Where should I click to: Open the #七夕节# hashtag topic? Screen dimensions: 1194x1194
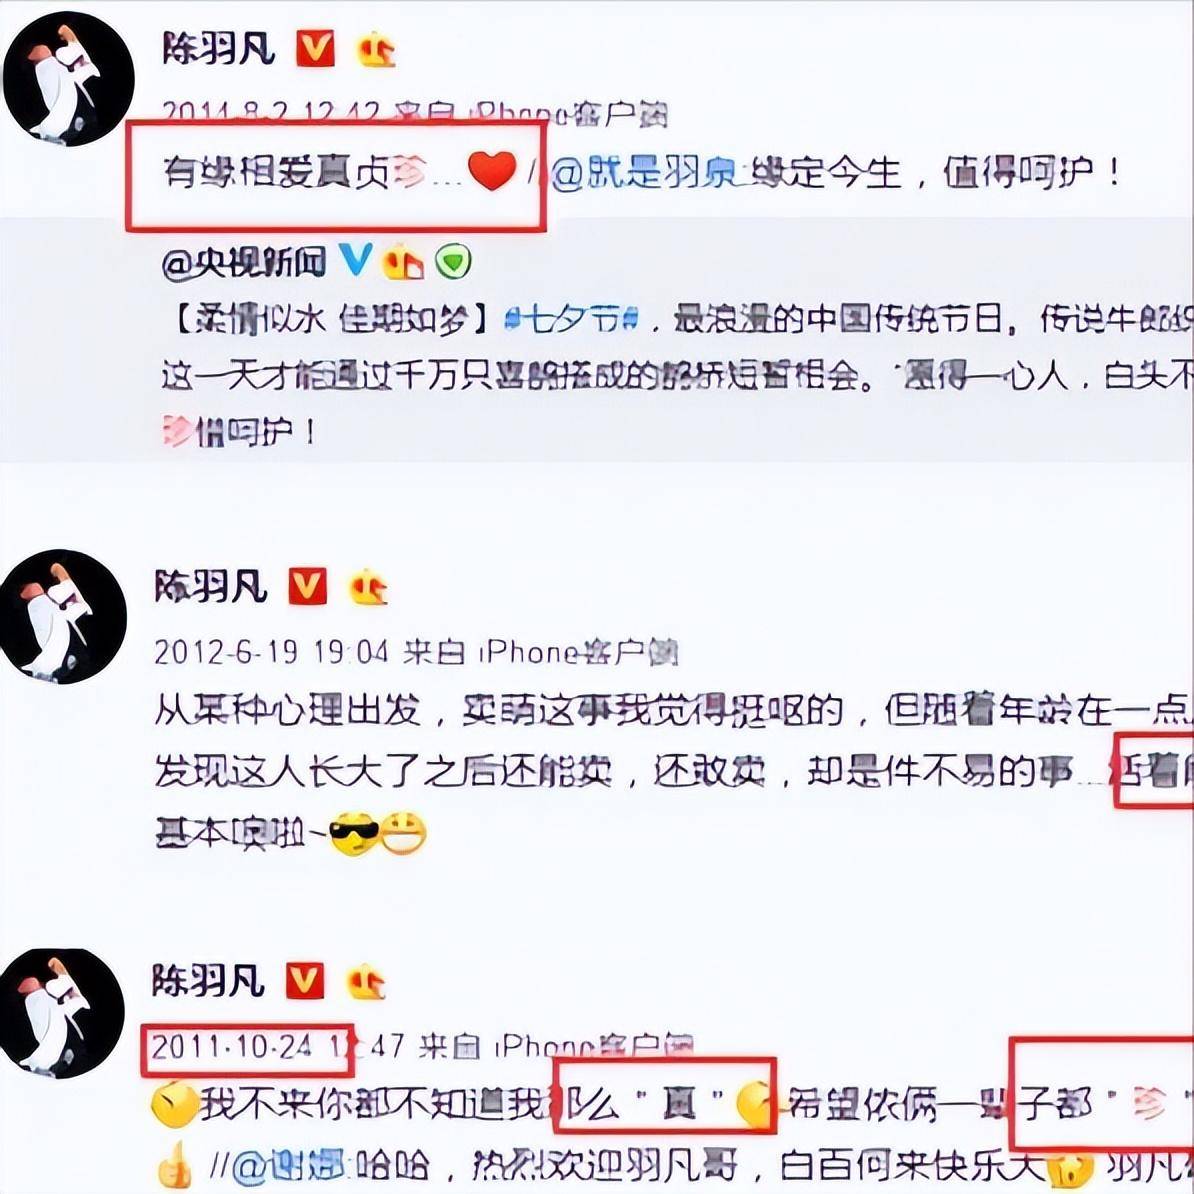[x=571, y=320]
